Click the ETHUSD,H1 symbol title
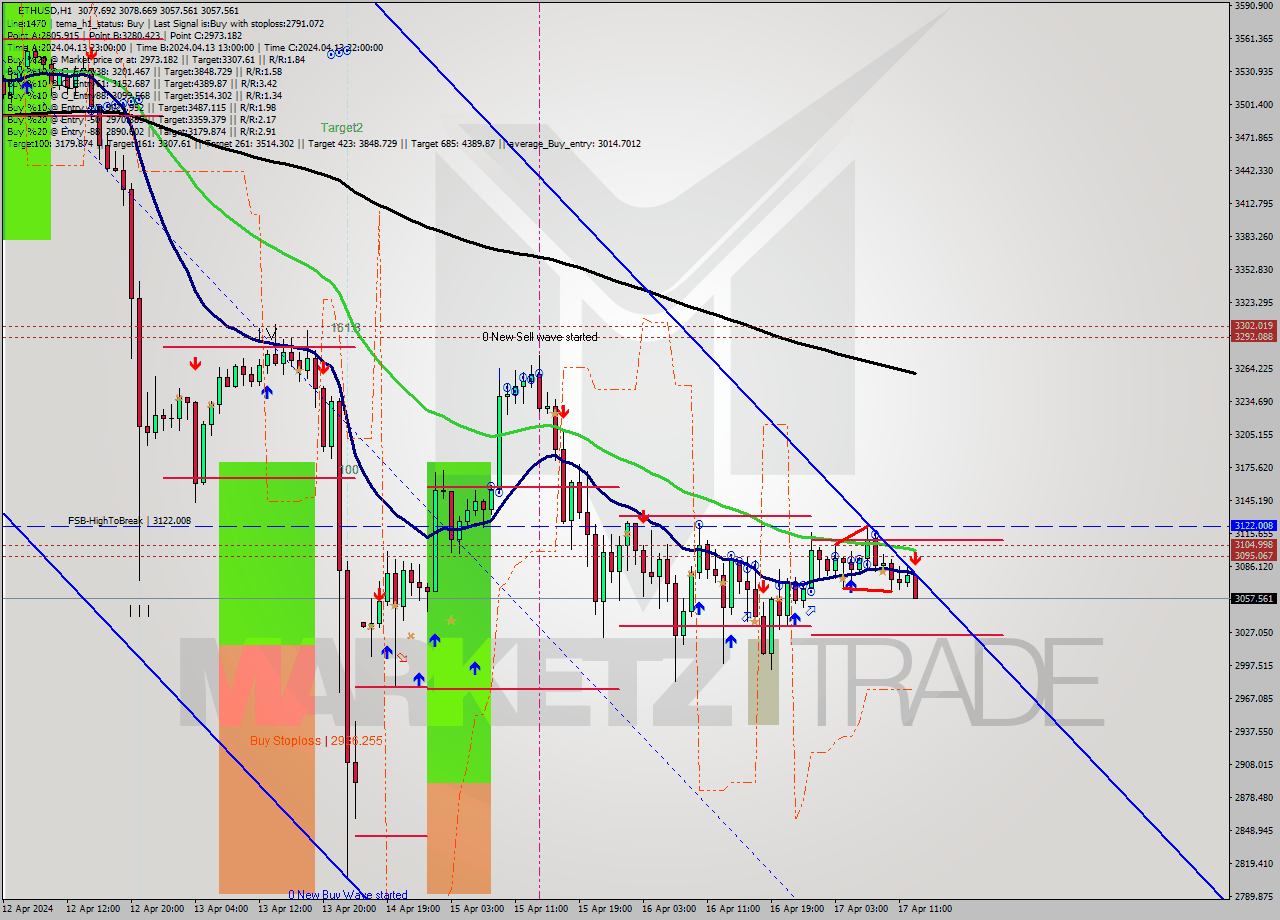Image resolution: width=1280 pixels, height=920 pixels. (44, 10)
